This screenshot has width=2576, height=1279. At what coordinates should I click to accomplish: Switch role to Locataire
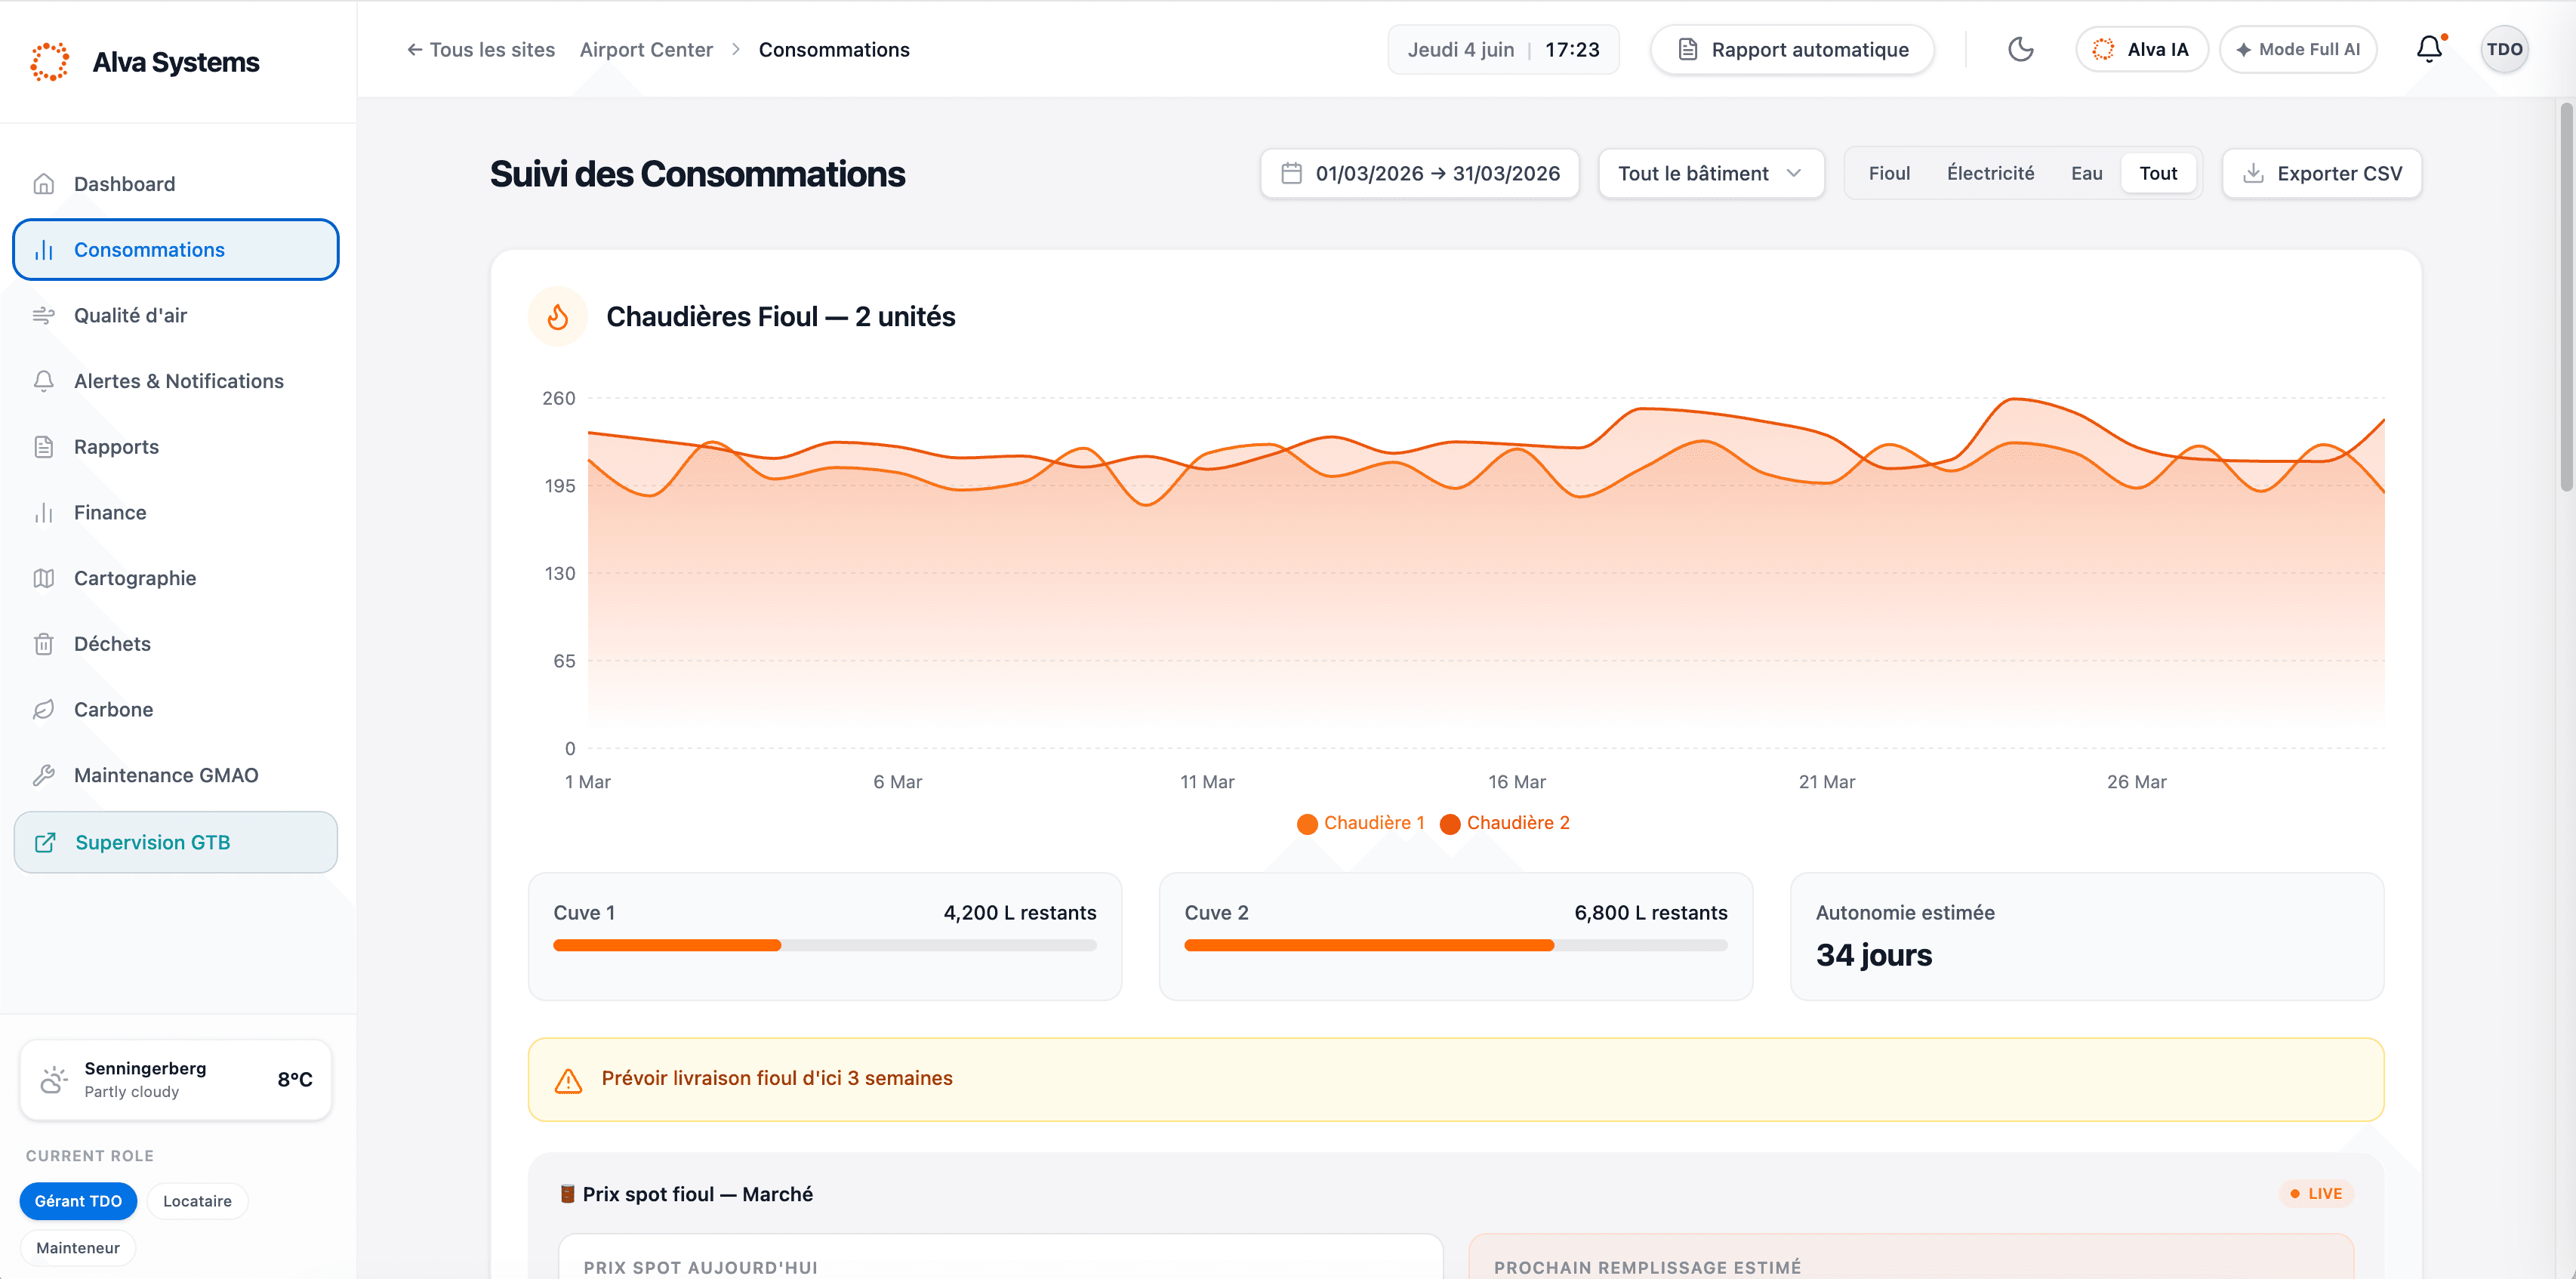tap(197, 1201)
